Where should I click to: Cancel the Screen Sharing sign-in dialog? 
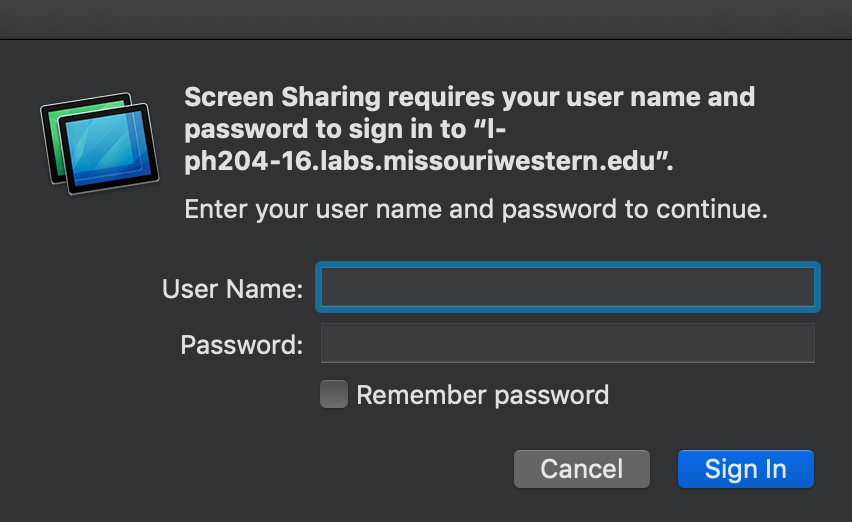(581, 469)
